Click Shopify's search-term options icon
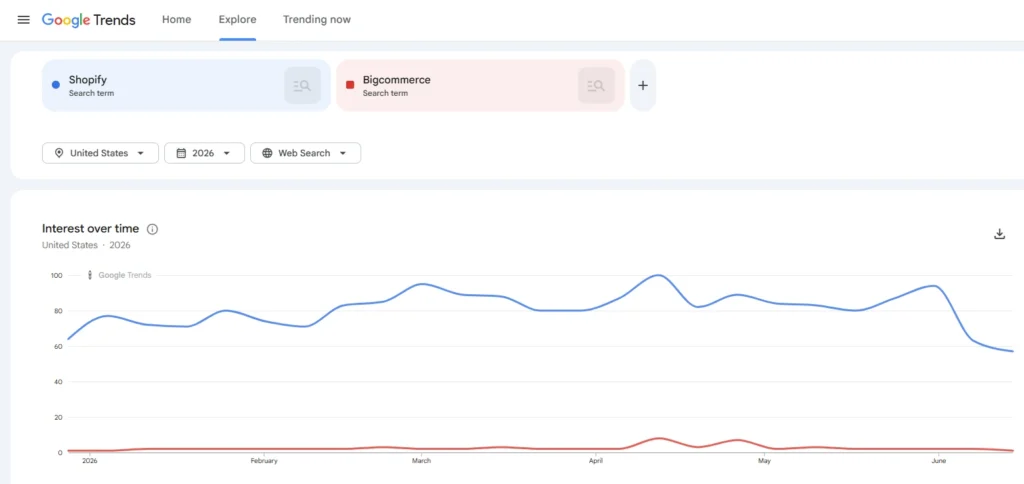This screenshot has height=484, width=1024. (x=302, y=86)
